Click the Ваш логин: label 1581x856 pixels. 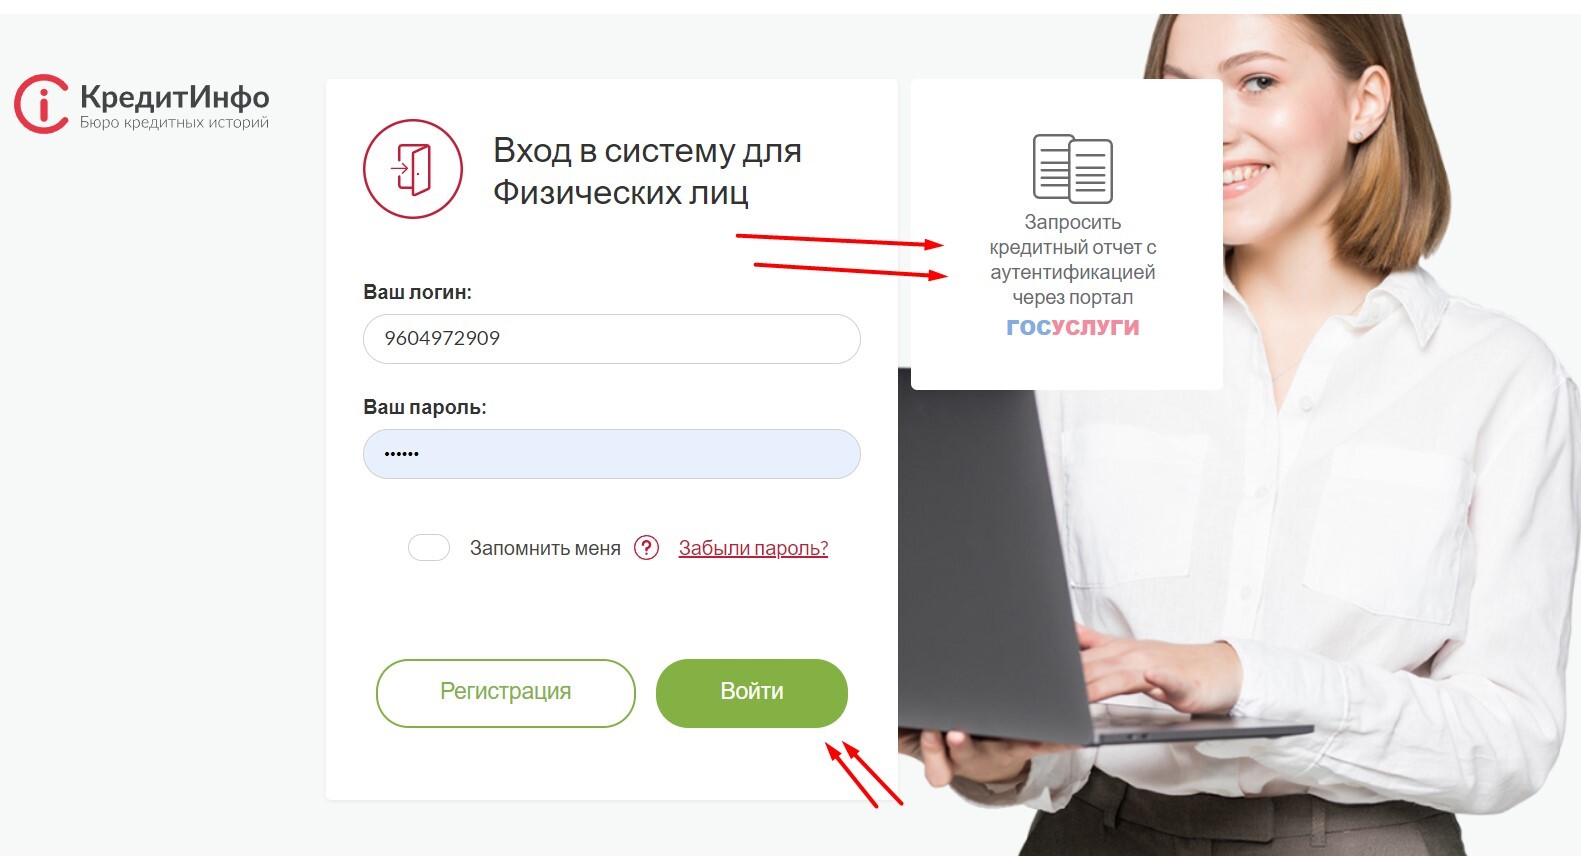pos(417,292)
